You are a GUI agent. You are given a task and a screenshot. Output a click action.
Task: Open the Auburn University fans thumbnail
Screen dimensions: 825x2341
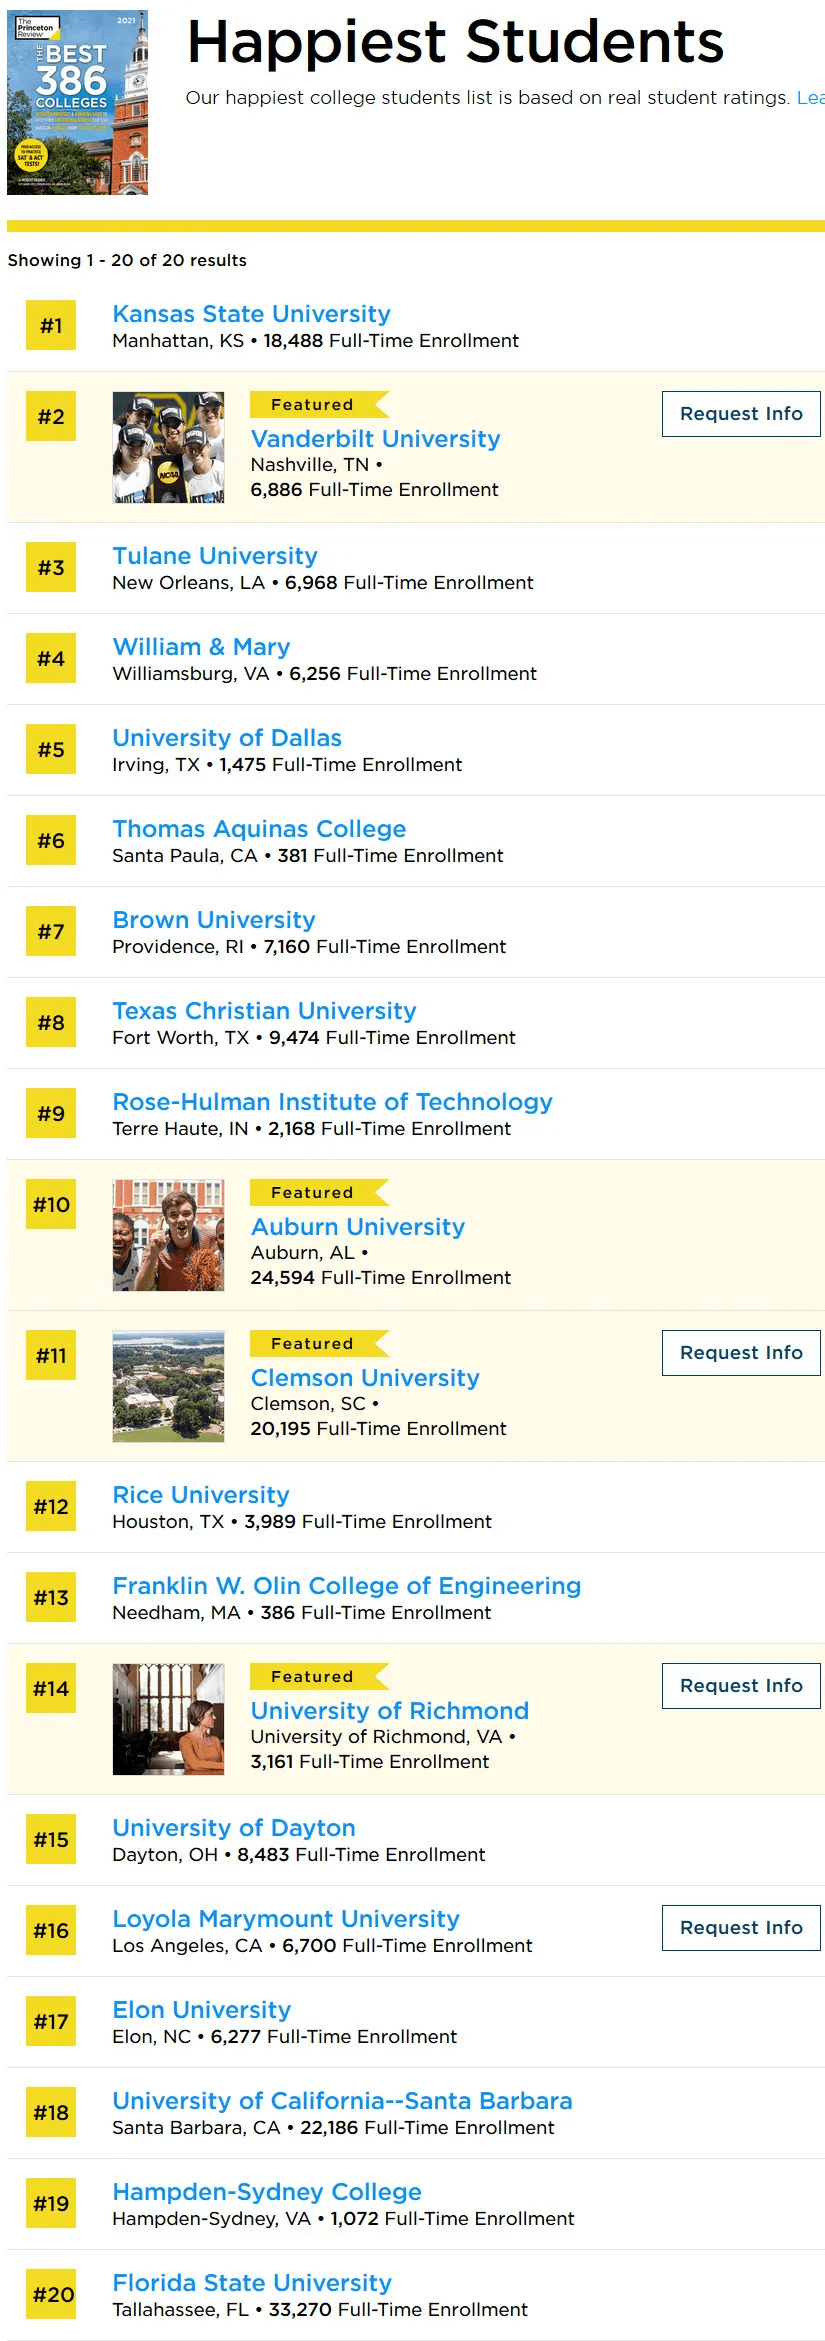pyautogui.click(x=168, y=1235)
